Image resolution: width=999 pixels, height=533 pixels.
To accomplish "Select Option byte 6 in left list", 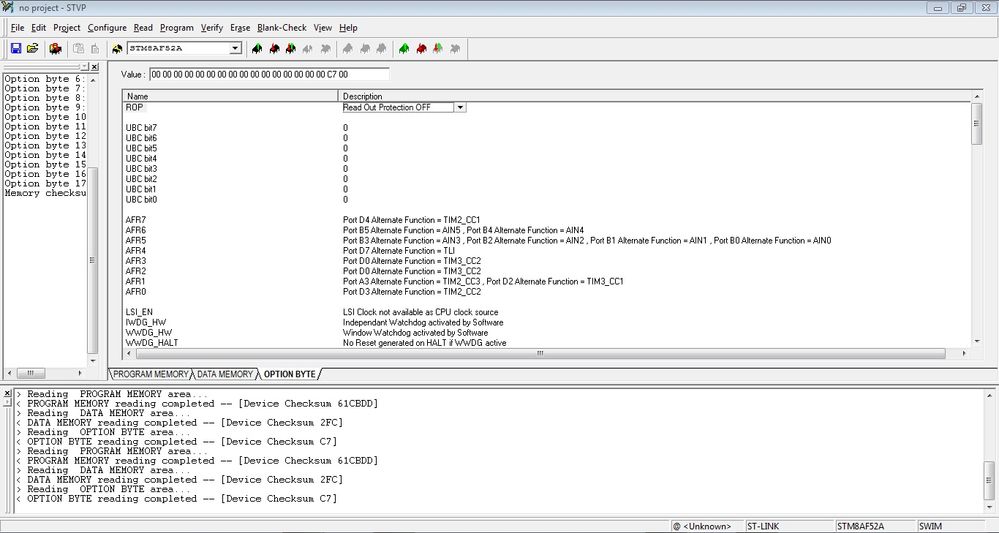I will click(45, 79).
